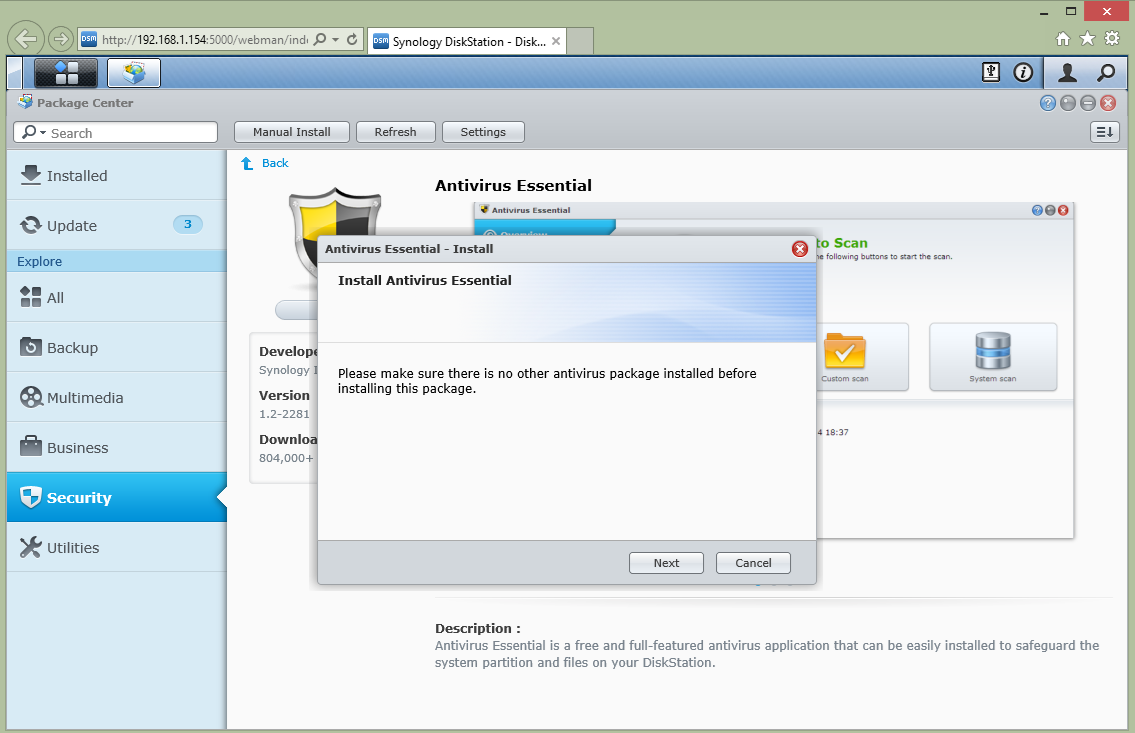
Task: Open browser tools gear icon
Action: pos(1112,38)
